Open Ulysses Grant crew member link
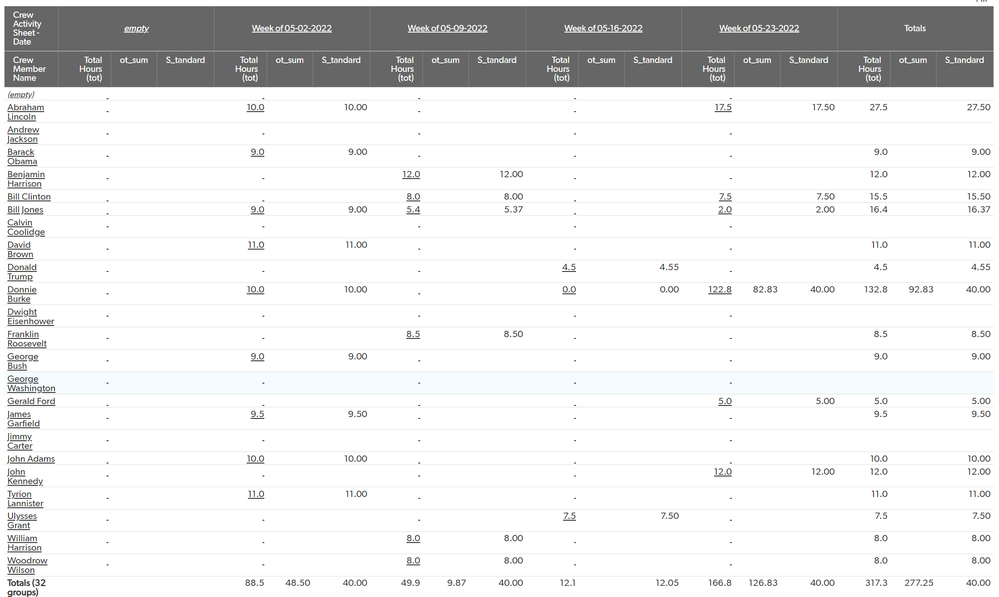 (22, 521)
